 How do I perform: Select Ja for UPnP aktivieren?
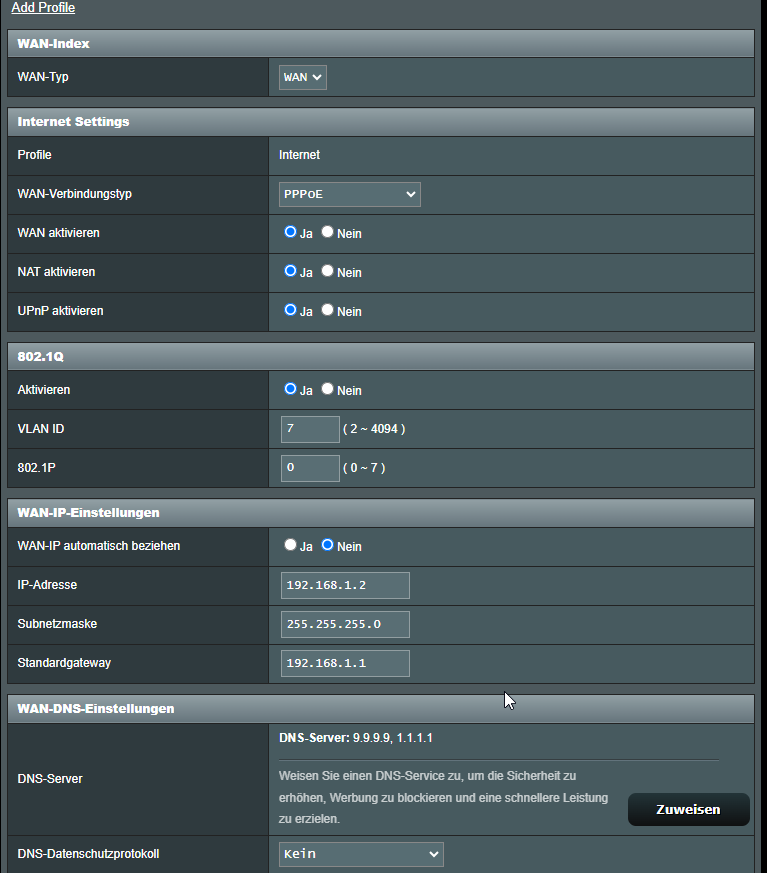click(x=290, y=310)
